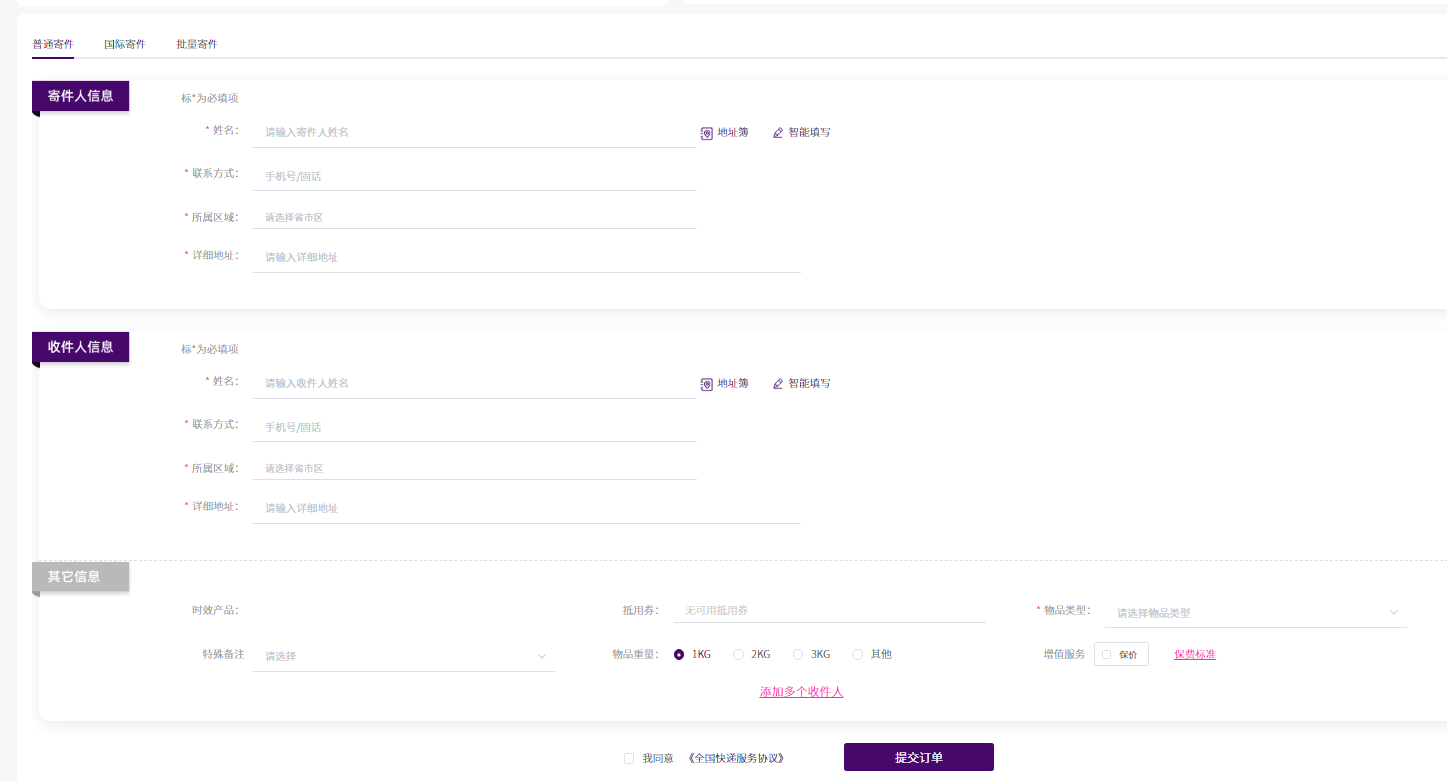Focus the recipient detailed address field
This screenshot has width=1447, height=781.
tap(527, 508)
